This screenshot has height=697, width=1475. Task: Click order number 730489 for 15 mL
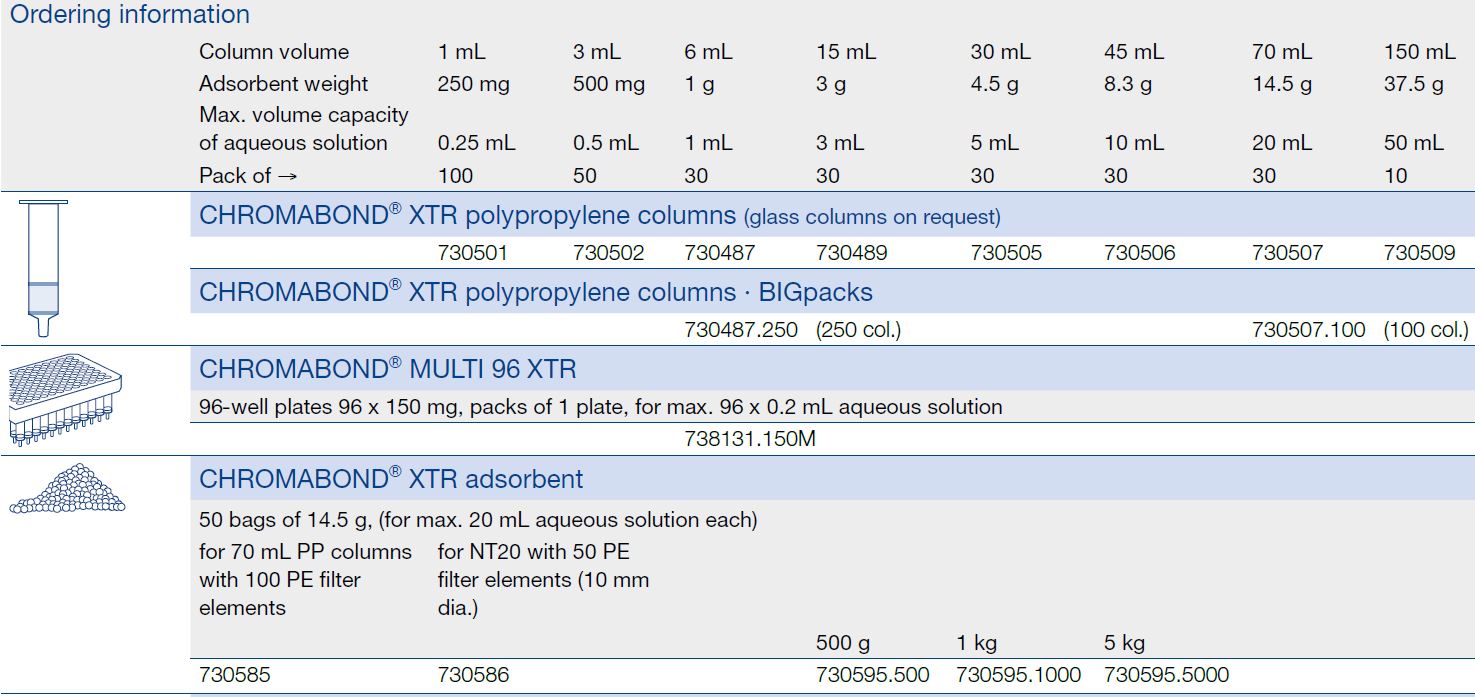852,253
